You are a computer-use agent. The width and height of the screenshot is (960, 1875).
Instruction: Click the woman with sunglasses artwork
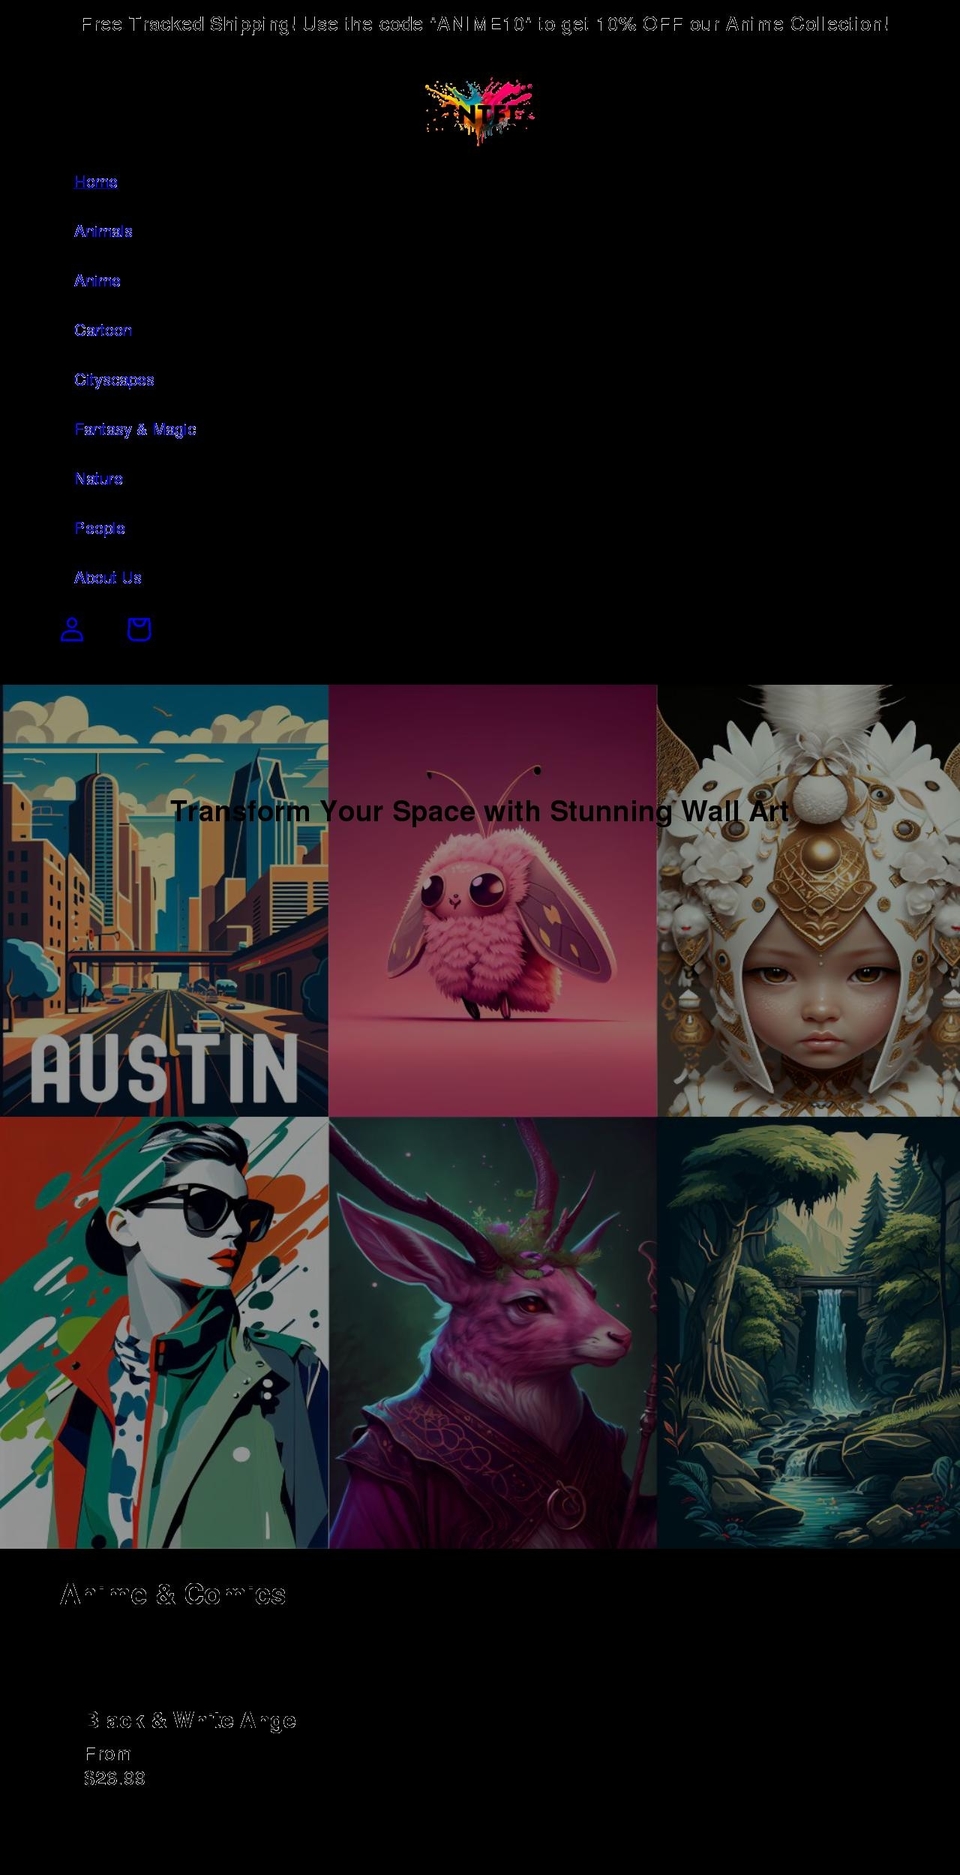[164, 1333]
